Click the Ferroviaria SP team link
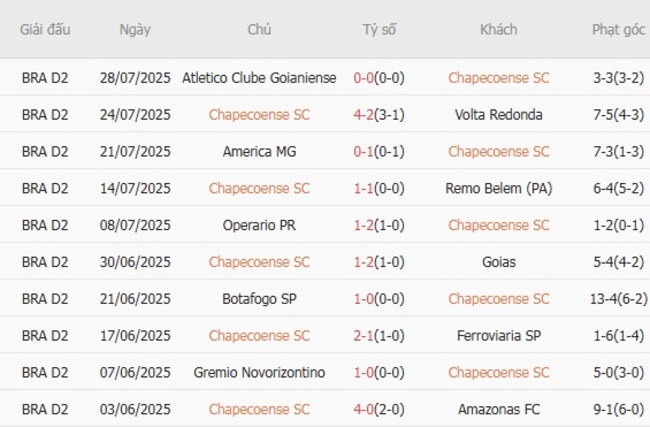Image resolution: width=650 pixels, height=427 pixels. click(x=498, y=336)
